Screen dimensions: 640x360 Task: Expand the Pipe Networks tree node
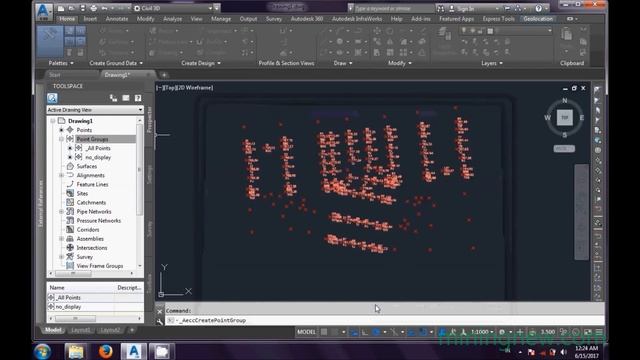tap(61, 211)
